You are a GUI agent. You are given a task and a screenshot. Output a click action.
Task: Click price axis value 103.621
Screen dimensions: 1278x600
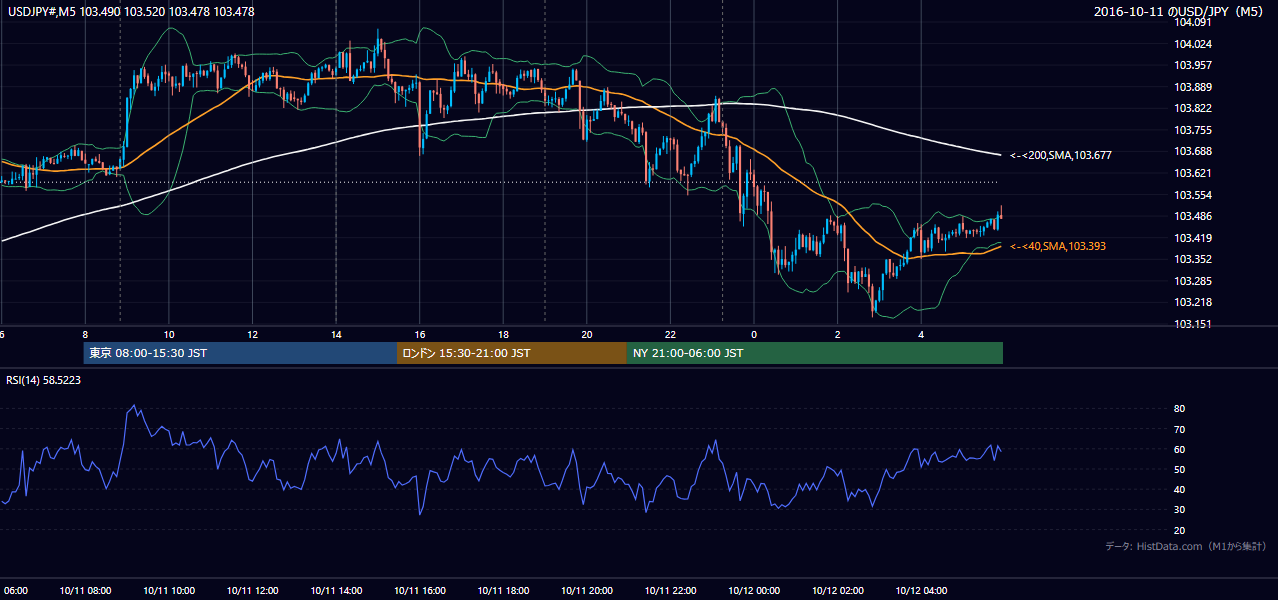(1192, 173)
